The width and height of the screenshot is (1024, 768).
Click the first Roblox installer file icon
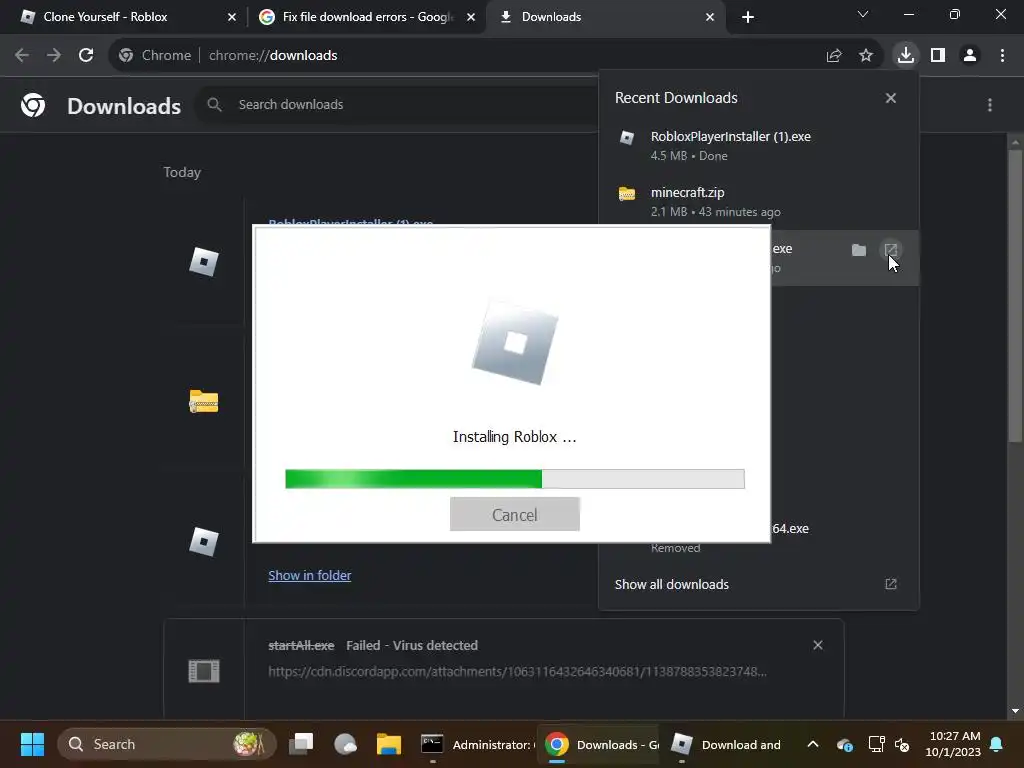[x=204, y=262]
